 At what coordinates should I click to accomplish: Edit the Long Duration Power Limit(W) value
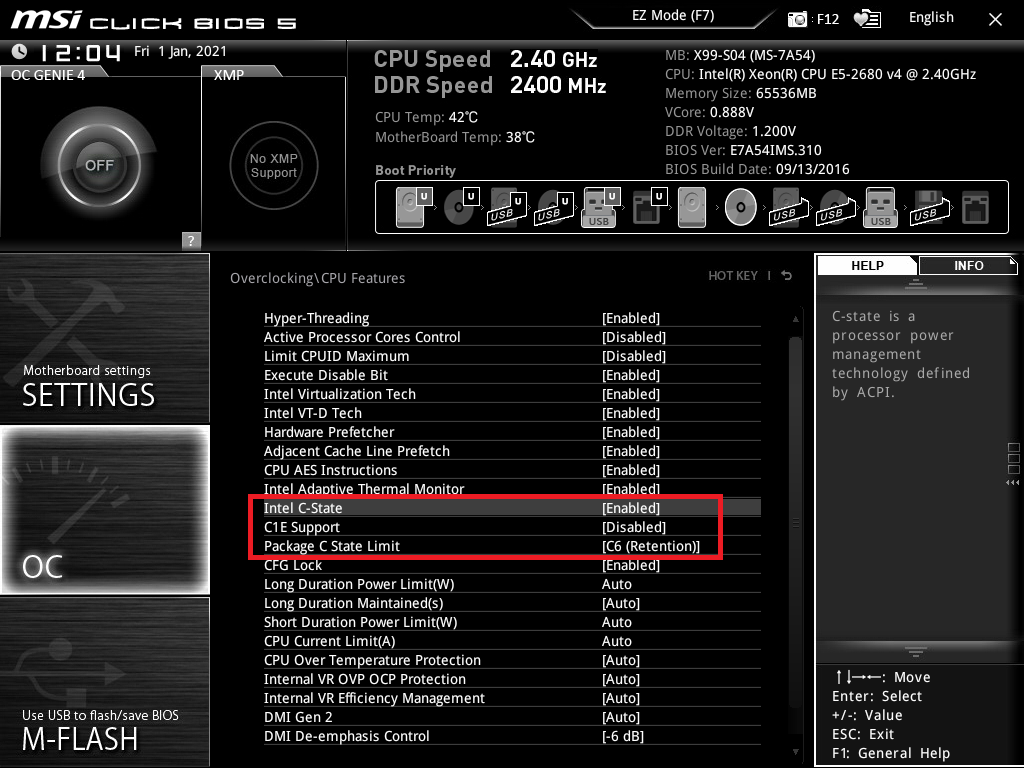(x=512, y=584)
